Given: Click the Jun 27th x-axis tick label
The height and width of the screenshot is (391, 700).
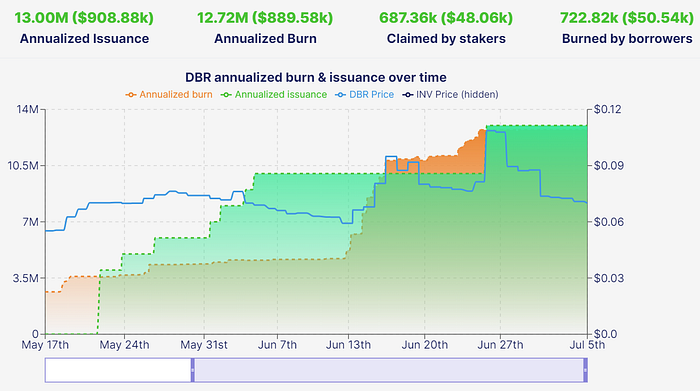Looking at the screenshot, I should (x=500, y=345).
